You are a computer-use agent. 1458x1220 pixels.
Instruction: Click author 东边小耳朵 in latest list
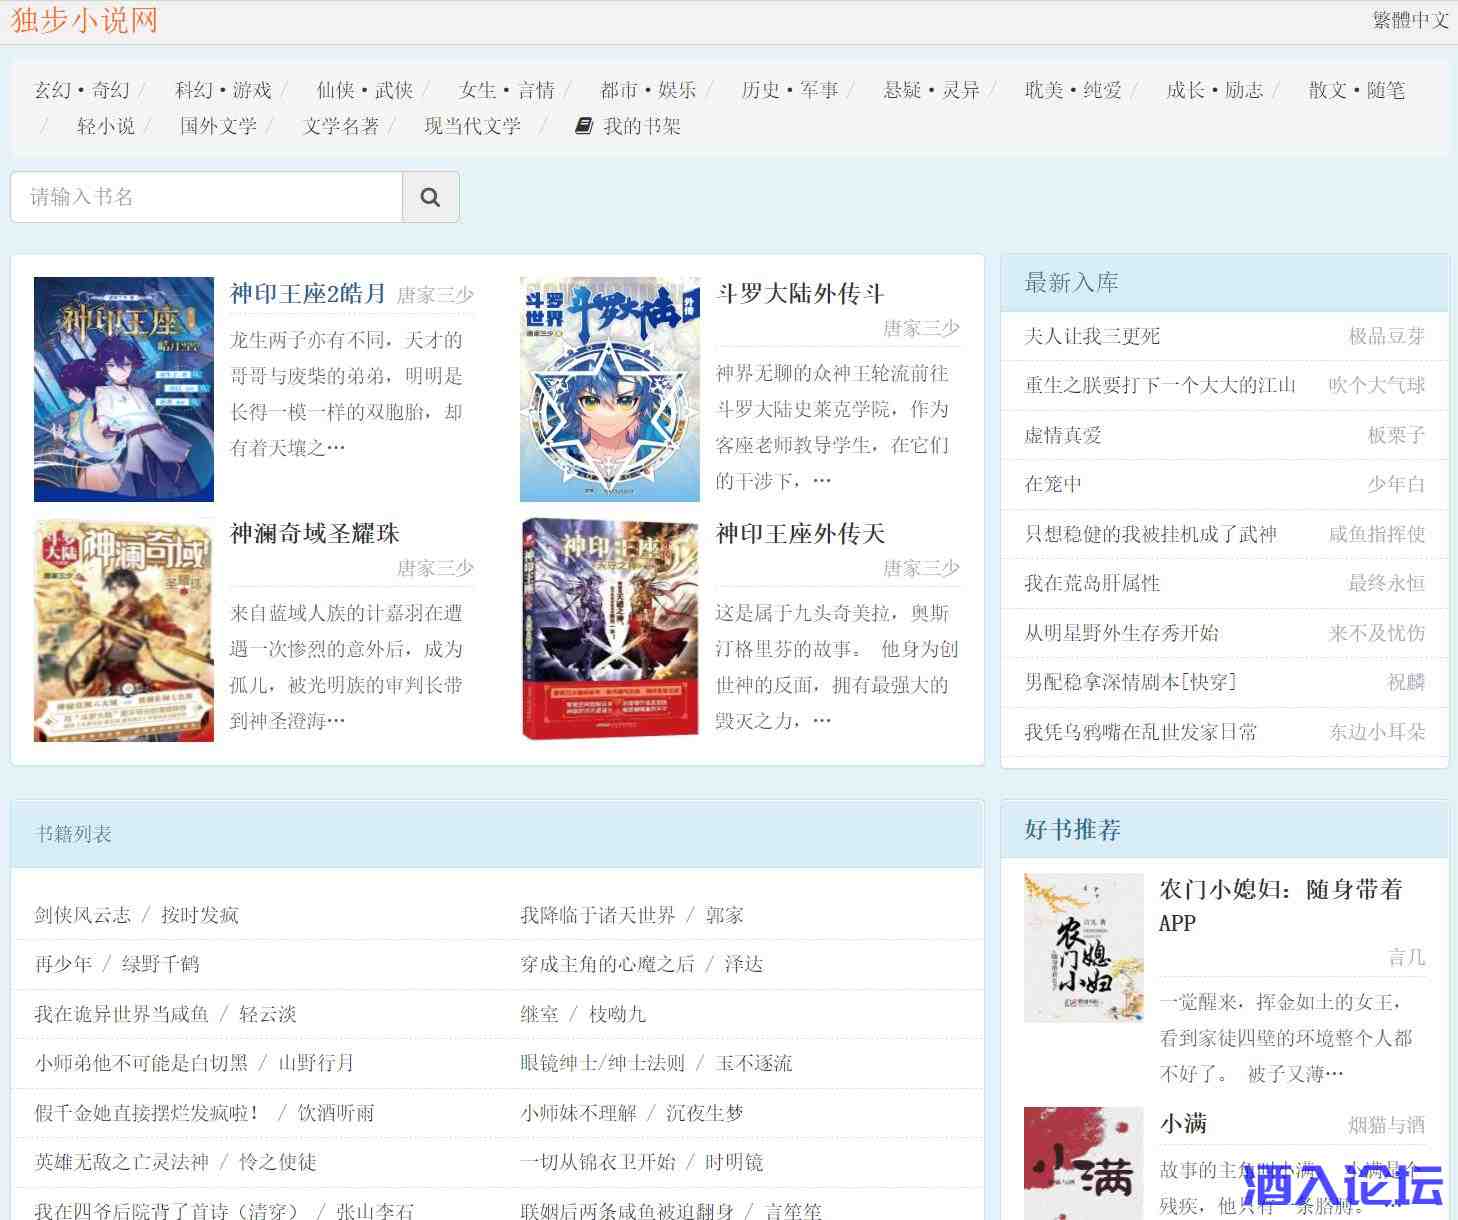coord(1376,732)
